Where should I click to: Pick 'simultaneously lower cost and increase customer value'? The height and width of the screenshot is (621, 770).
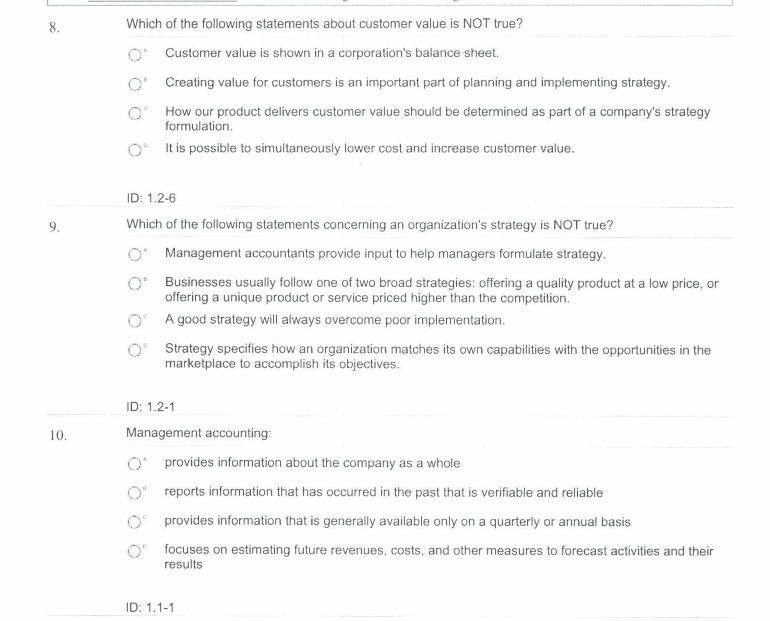(x=135, y=150)
